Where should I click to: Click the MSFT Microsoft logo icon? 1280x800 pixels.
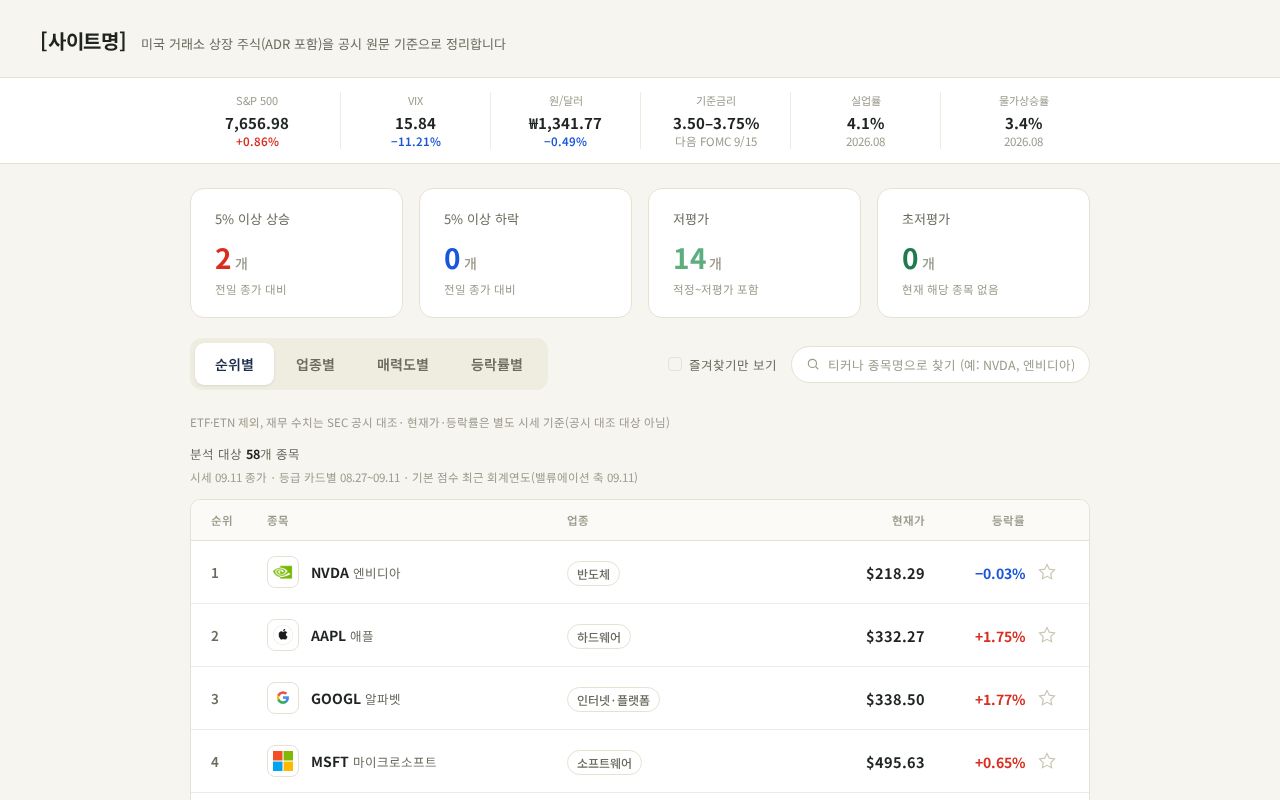click(283, 761)
